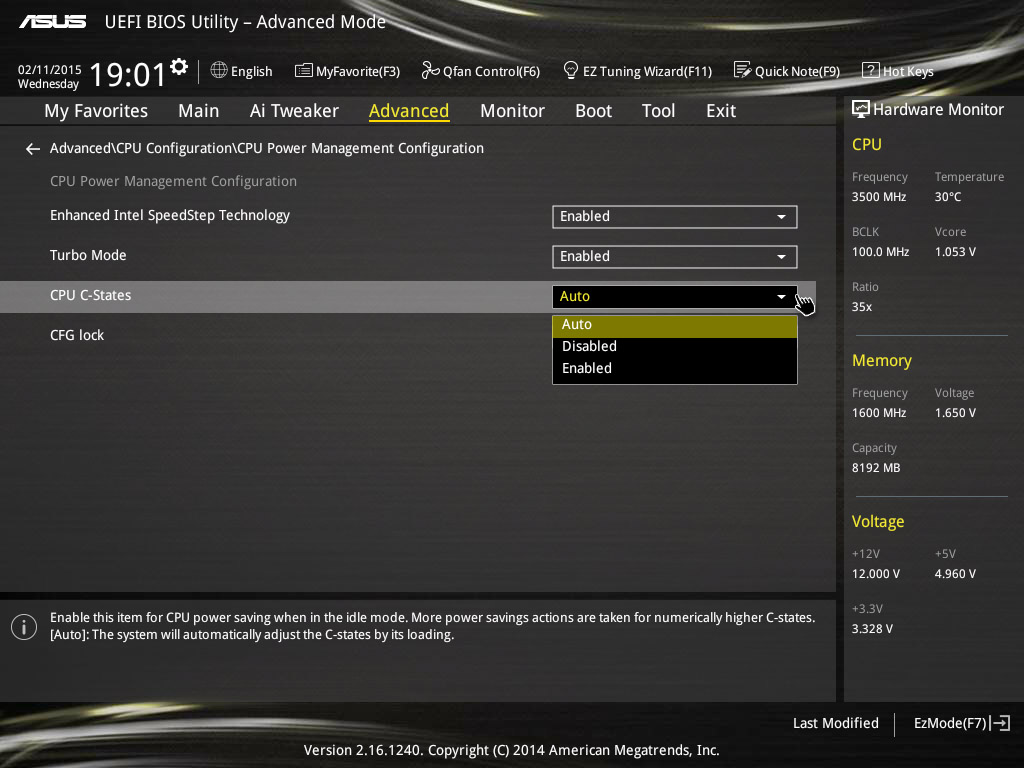
Task: Open the Main tab
Action: (199, 111)
